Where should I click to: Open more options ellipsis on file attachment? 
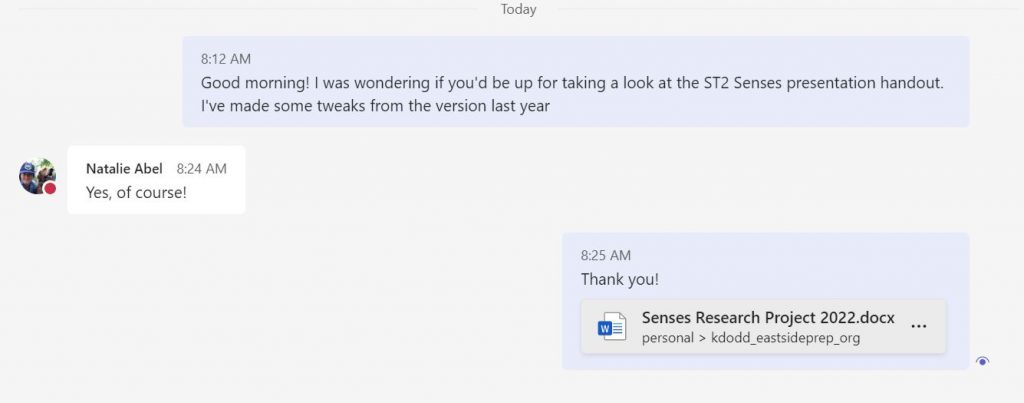[918, 327]
